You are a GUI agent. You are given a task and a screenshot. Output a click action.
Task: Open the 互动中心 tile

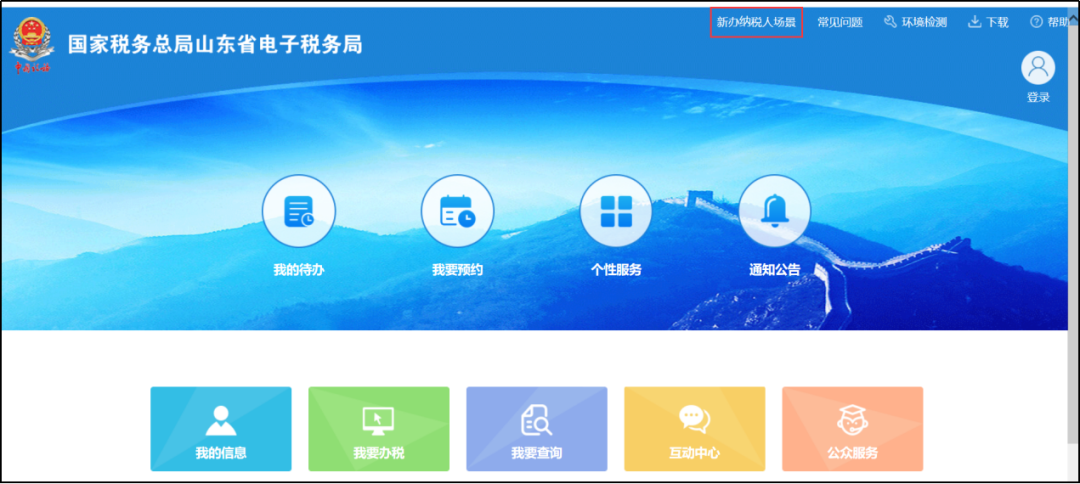point(694,429)
